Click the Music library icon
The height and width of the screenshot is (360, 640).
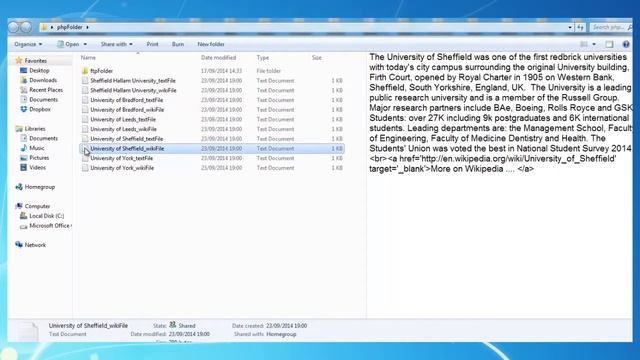coord(24,148)
